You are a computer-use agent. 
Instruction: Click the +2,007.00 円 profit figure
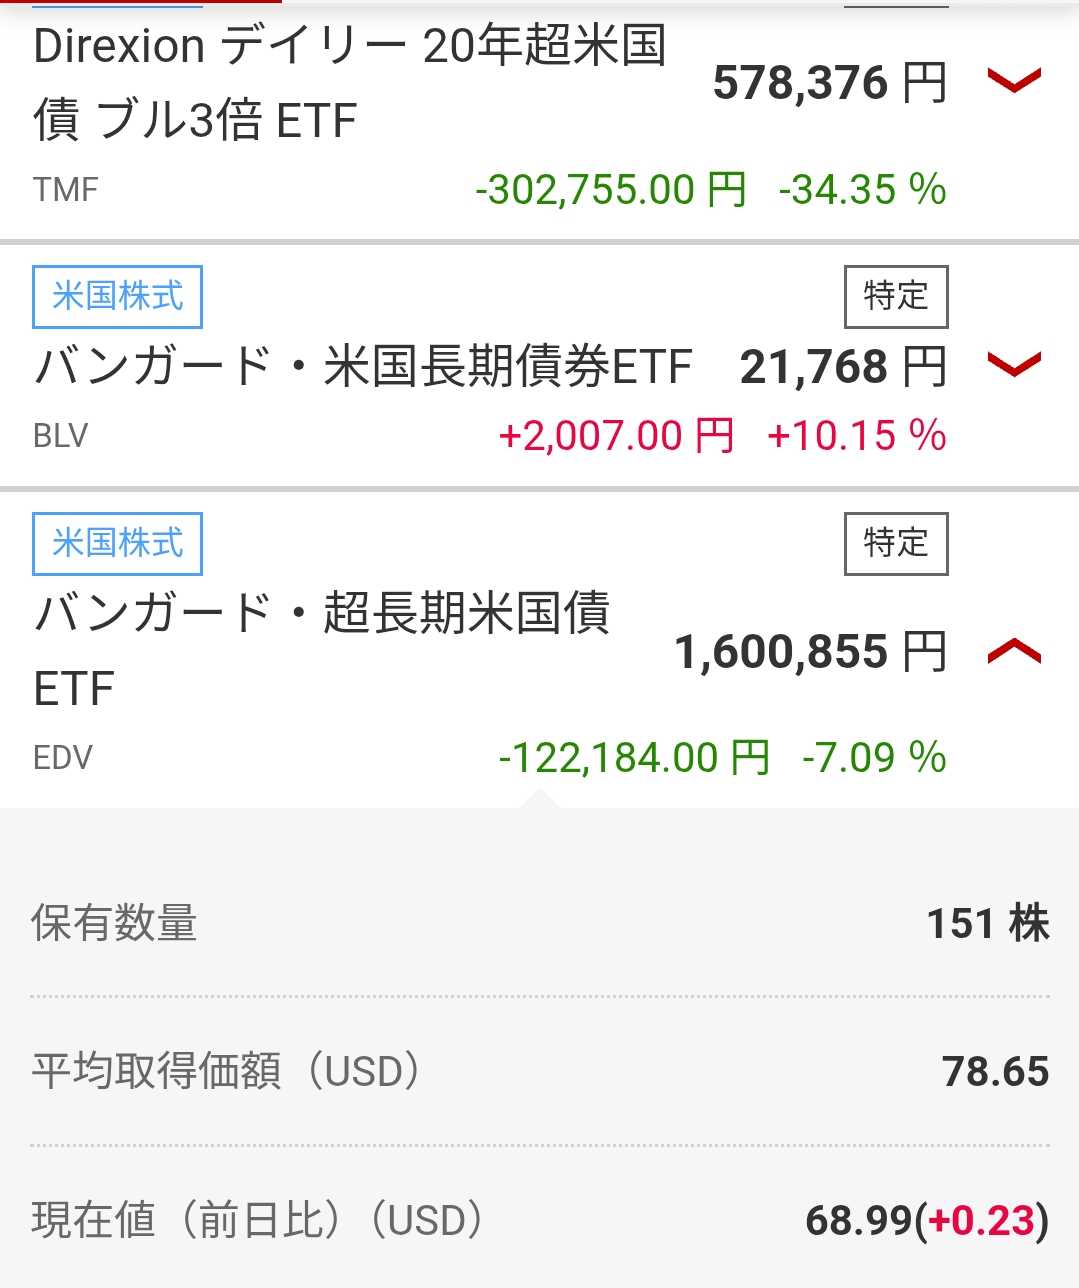pyautogui.click(x=616, y=436)
